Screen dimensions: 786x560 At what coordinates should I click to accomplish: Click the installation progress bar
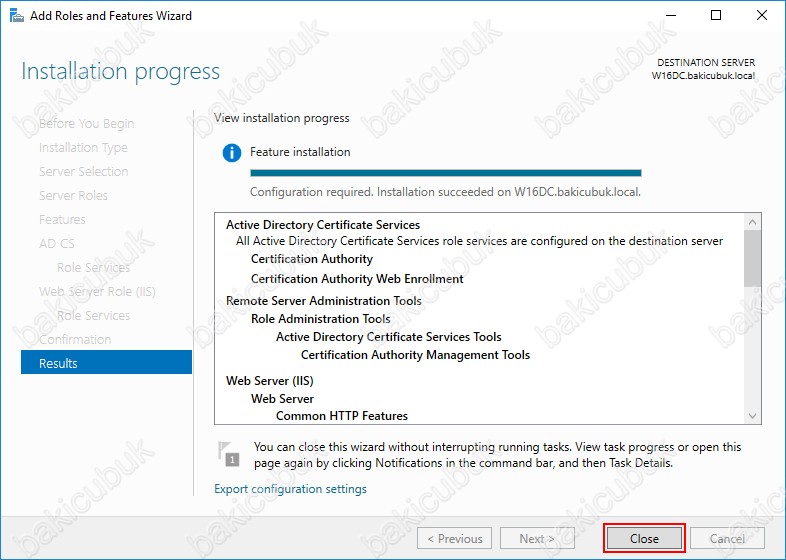446,173
